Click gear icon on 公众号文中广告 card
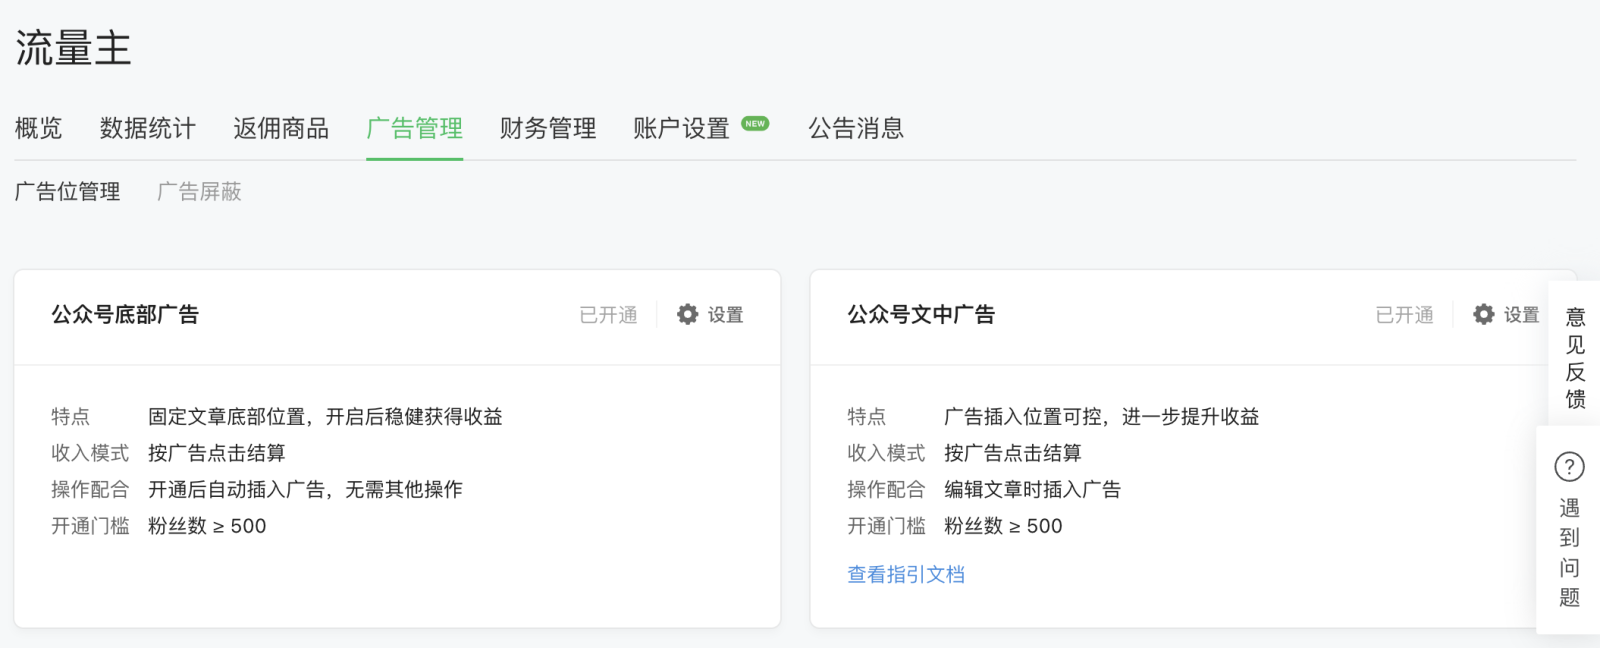This screenshot has width=1600, height=648. click(x=1483, y=314)
